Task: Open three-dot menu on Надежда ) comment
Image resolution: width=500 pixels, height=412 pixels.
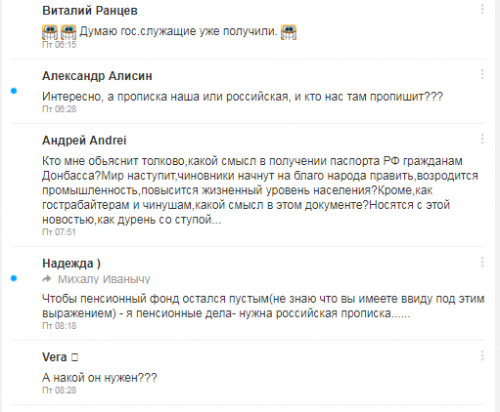Action: [482, 262]
